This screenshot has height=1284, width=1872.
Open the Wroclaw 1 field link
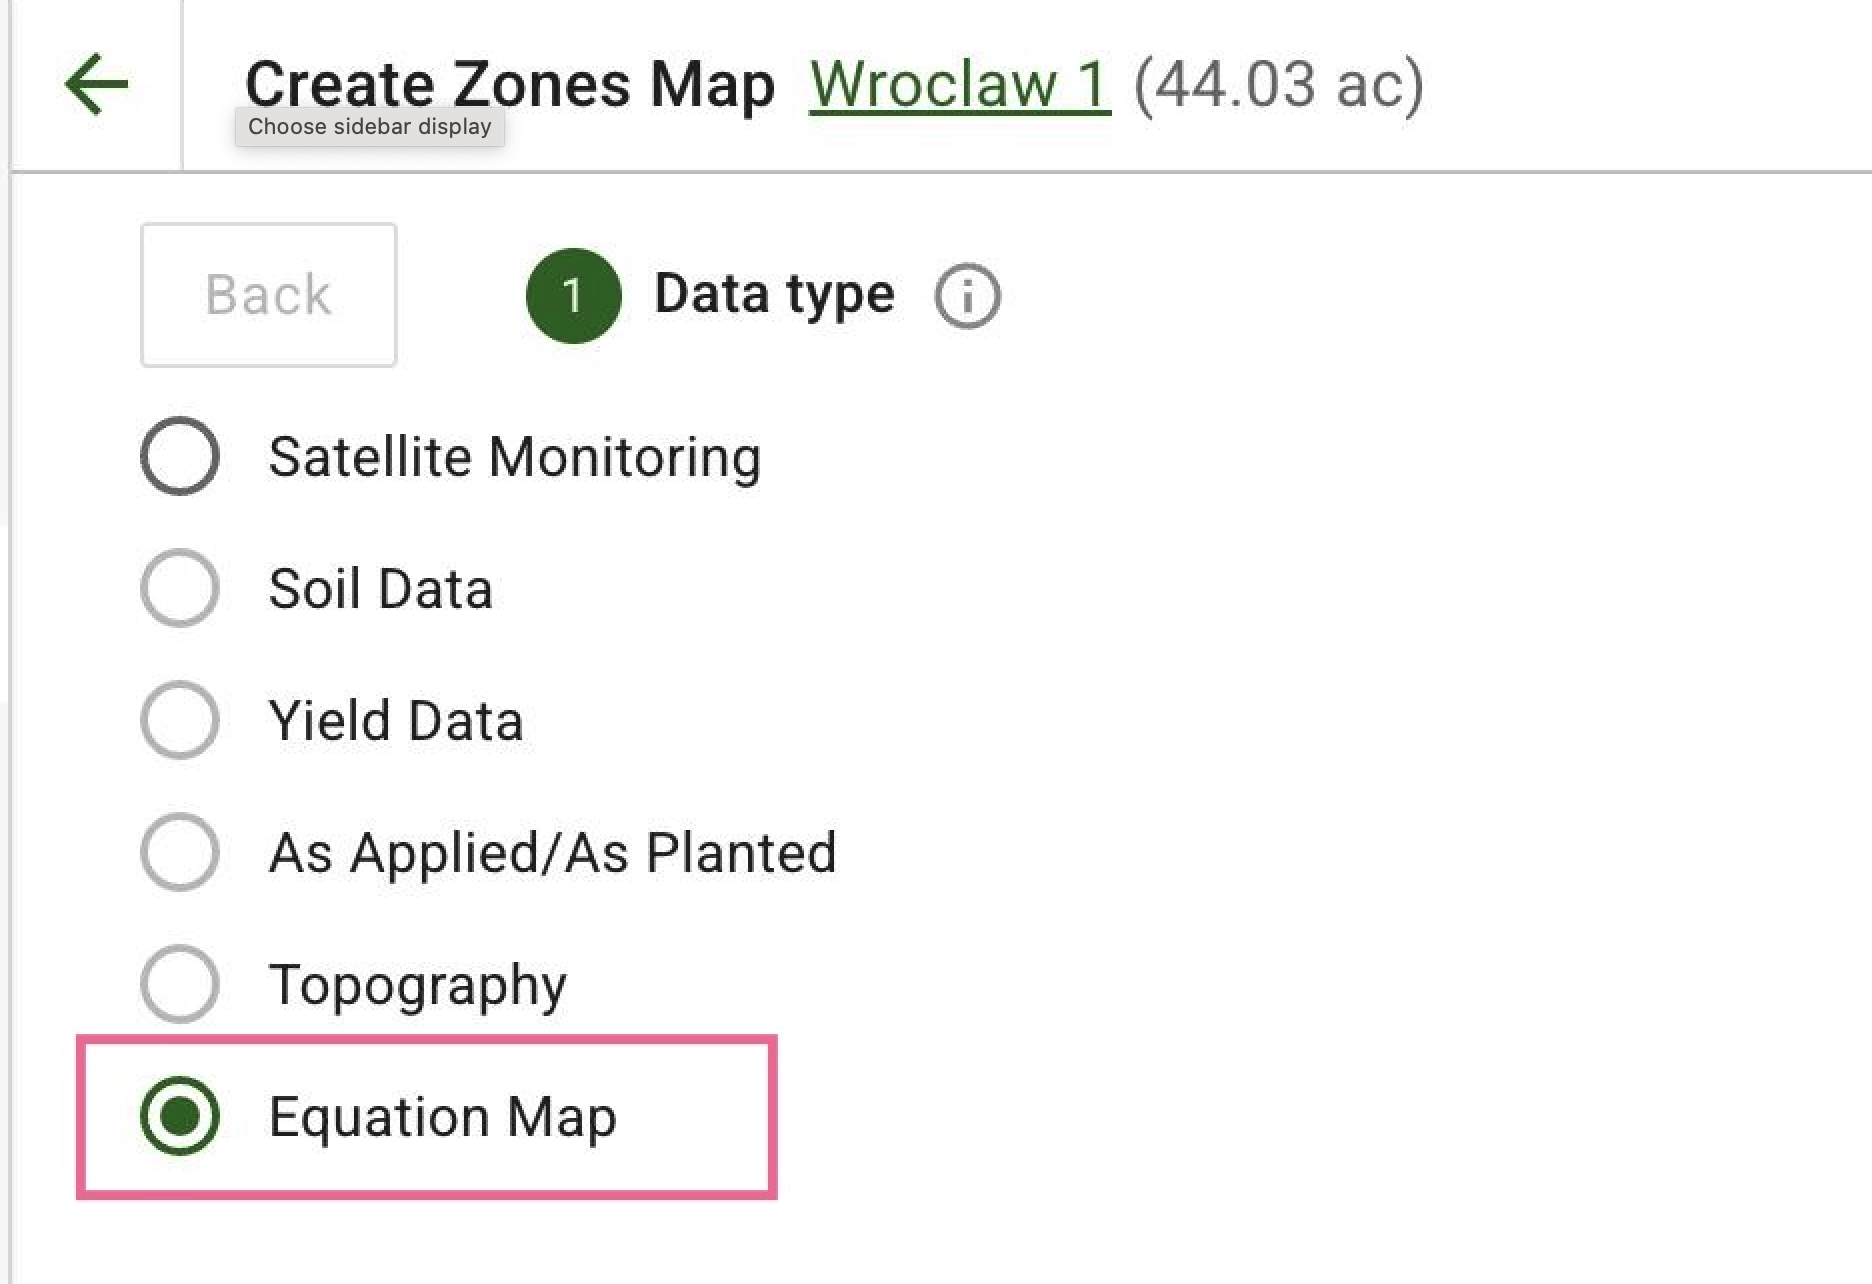click(959, 84)
